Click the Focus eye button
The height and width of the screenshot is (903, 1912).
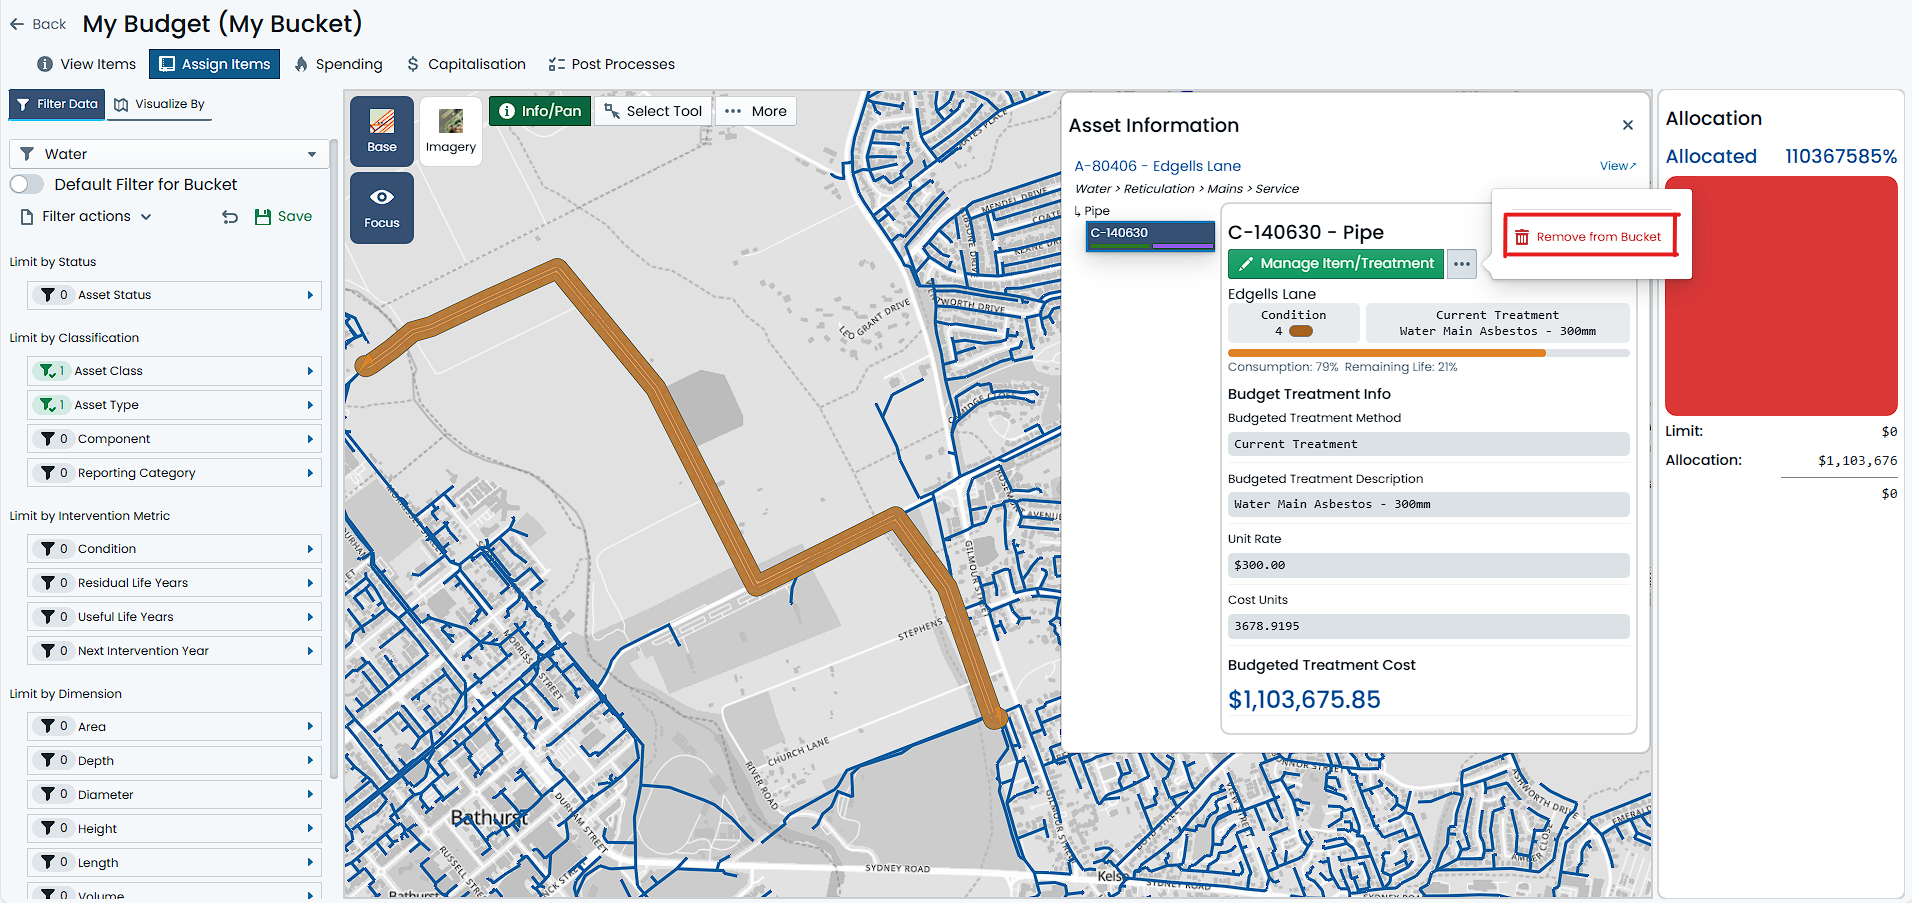tap(382, 208)
